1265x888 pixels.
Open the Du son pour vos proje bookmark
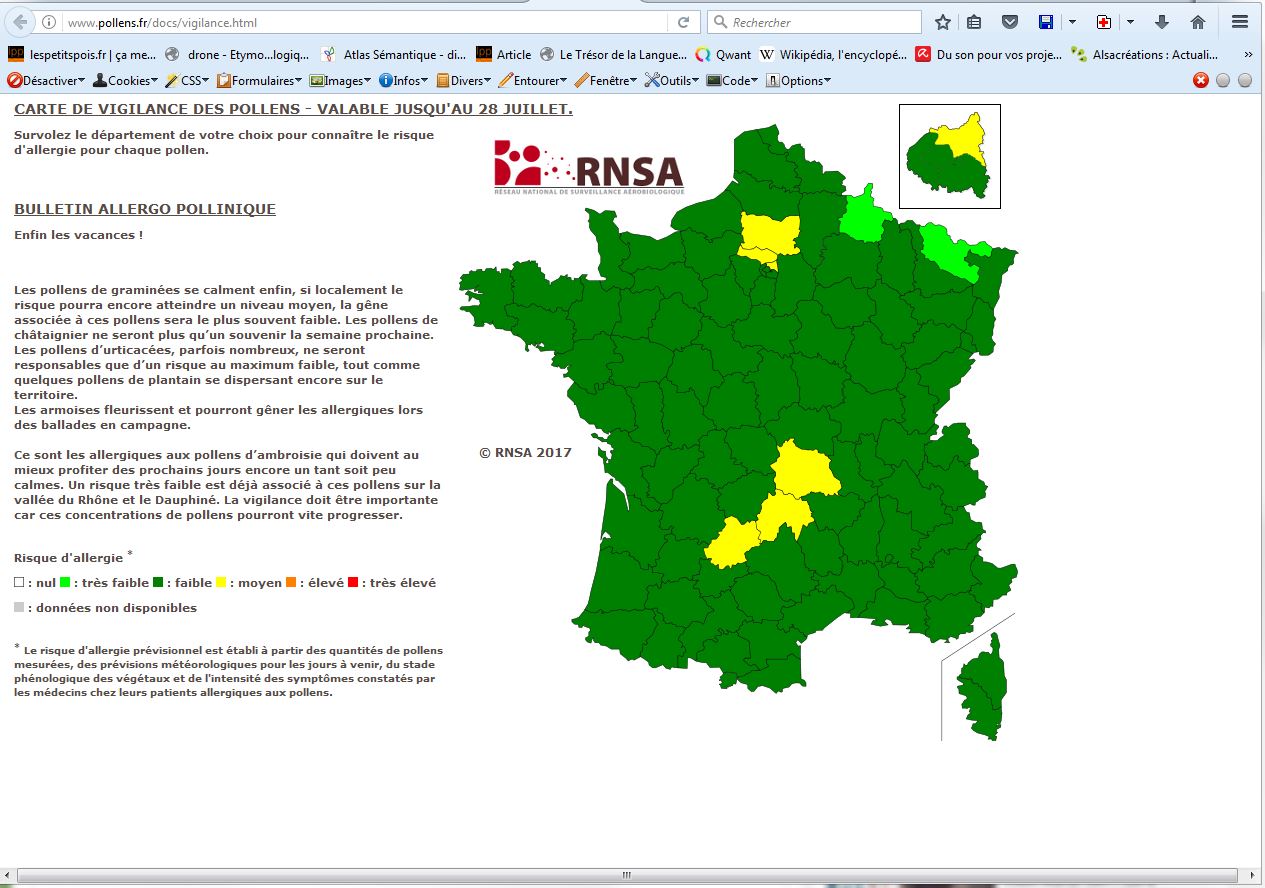click(989, 55)
